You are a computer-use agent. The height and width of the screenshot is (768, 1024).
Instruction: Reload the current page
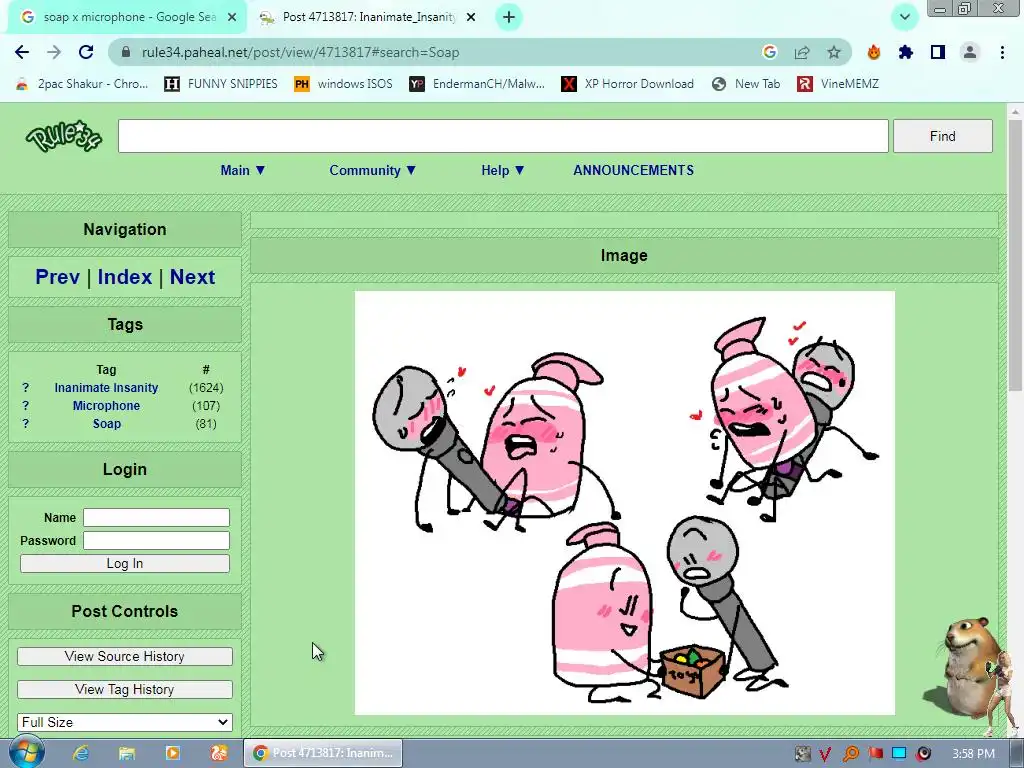[86, 52]
